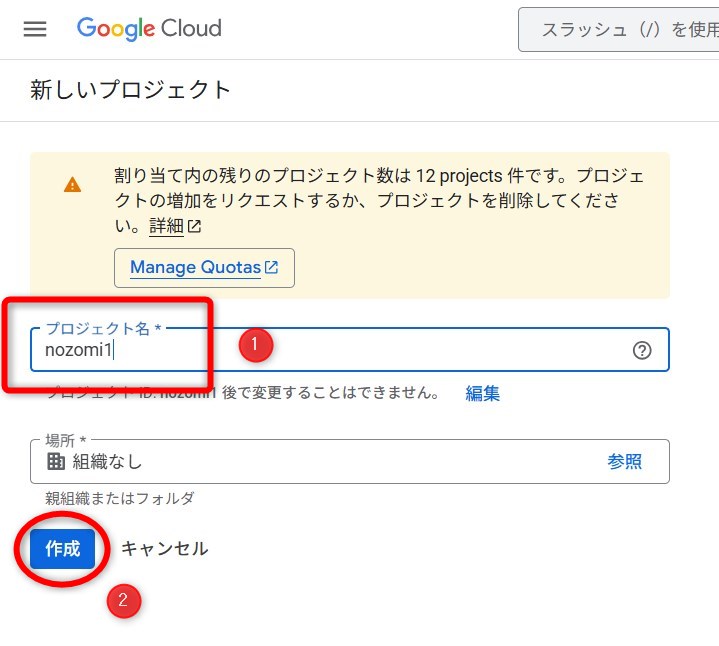
Task: Click the 新しいプロジェクト page heading
Action: pyautogui.click(x=131, y=90)
